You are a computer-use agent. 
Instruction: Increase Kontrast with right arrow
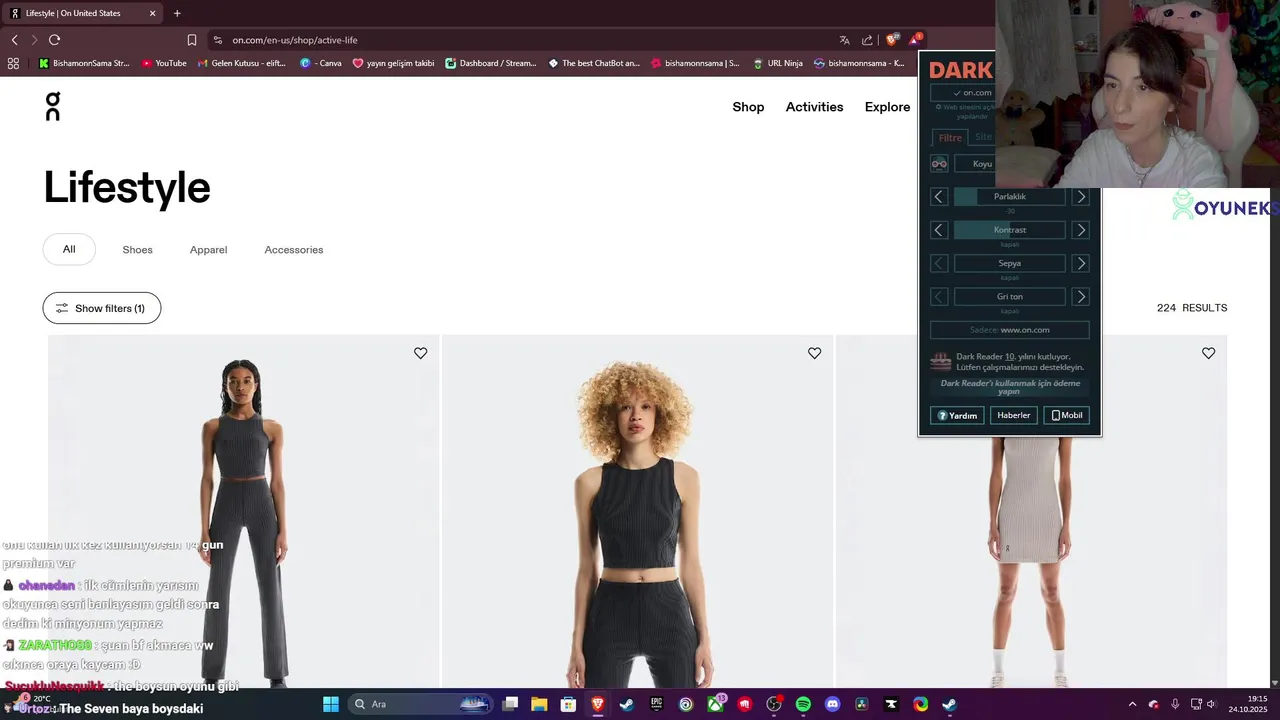pyautogui.click(x=1080, y=230)
